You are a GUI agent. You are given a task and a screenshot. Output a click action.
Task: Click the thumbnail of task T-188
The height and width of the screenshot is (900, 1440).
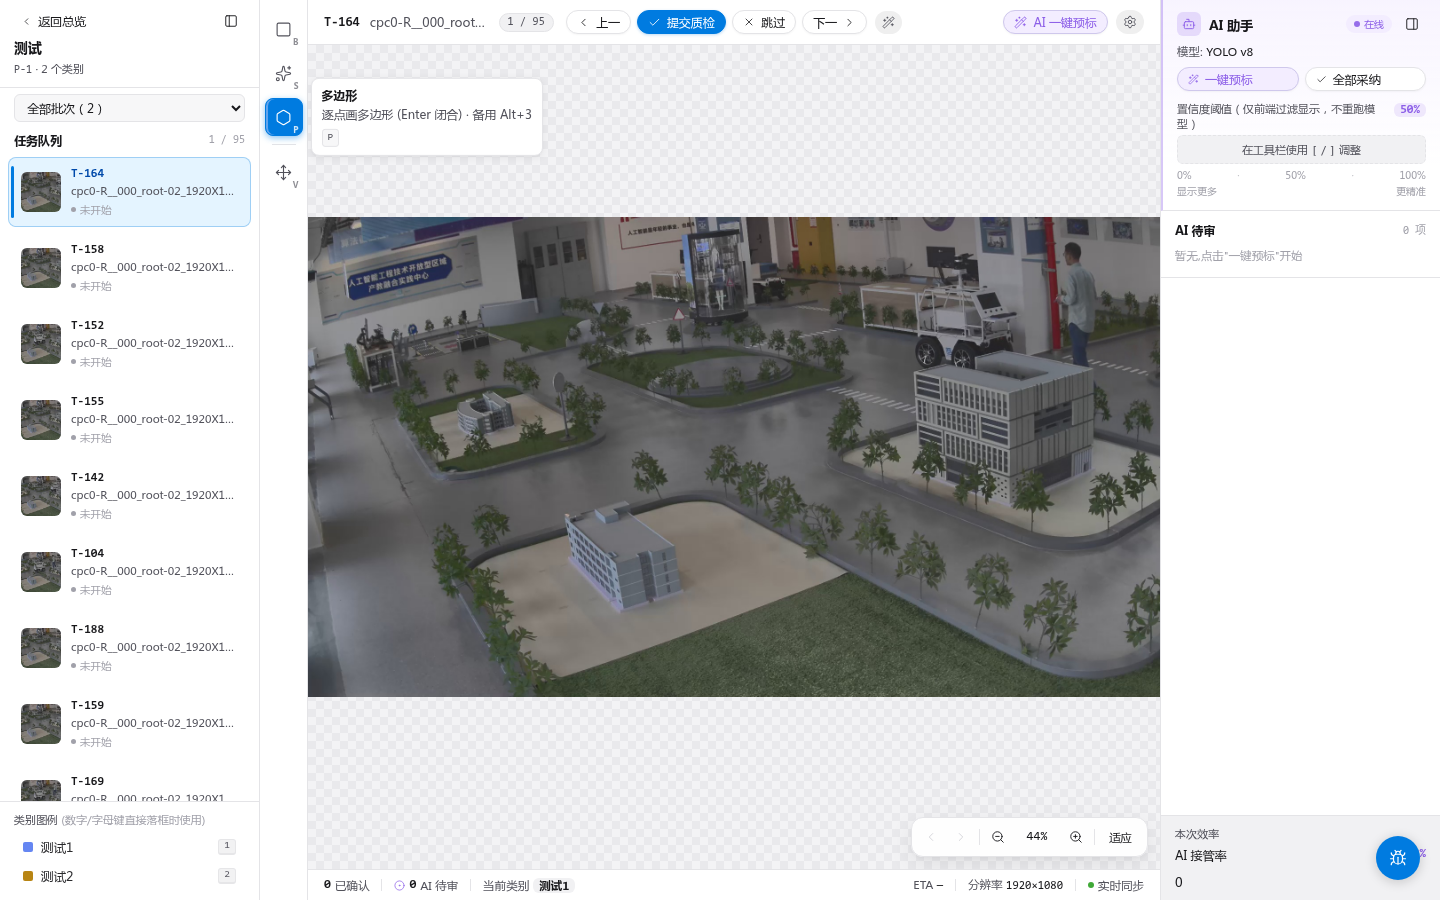[x=41, y=648]
